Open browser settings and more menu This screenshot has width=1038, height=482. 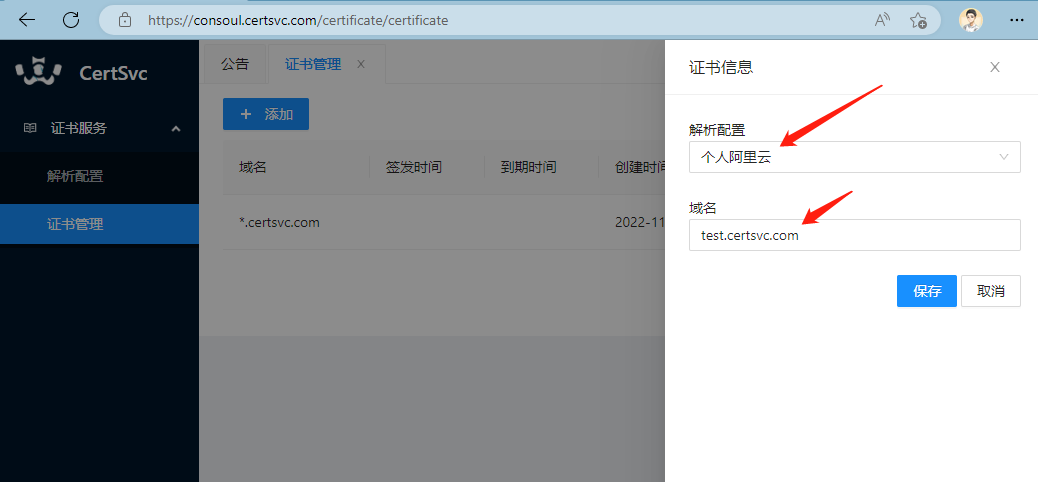pos(1017,21)
